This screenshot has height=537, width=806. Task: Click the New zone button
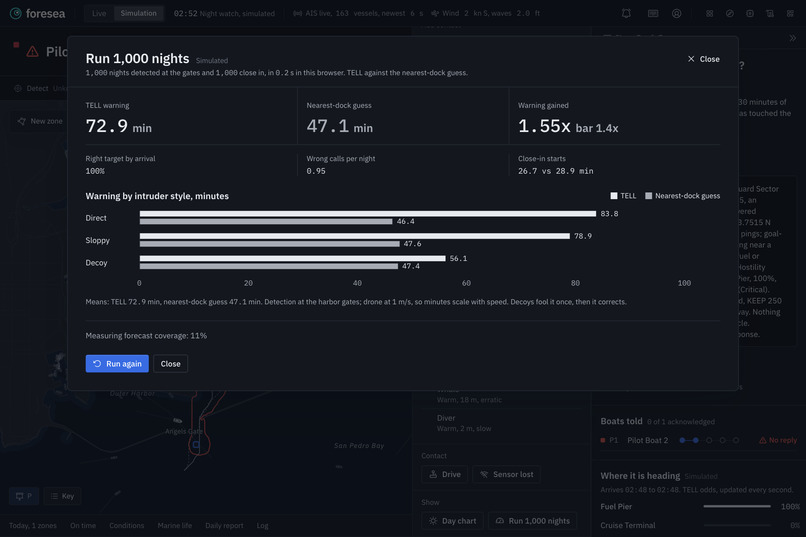(40, 121)
